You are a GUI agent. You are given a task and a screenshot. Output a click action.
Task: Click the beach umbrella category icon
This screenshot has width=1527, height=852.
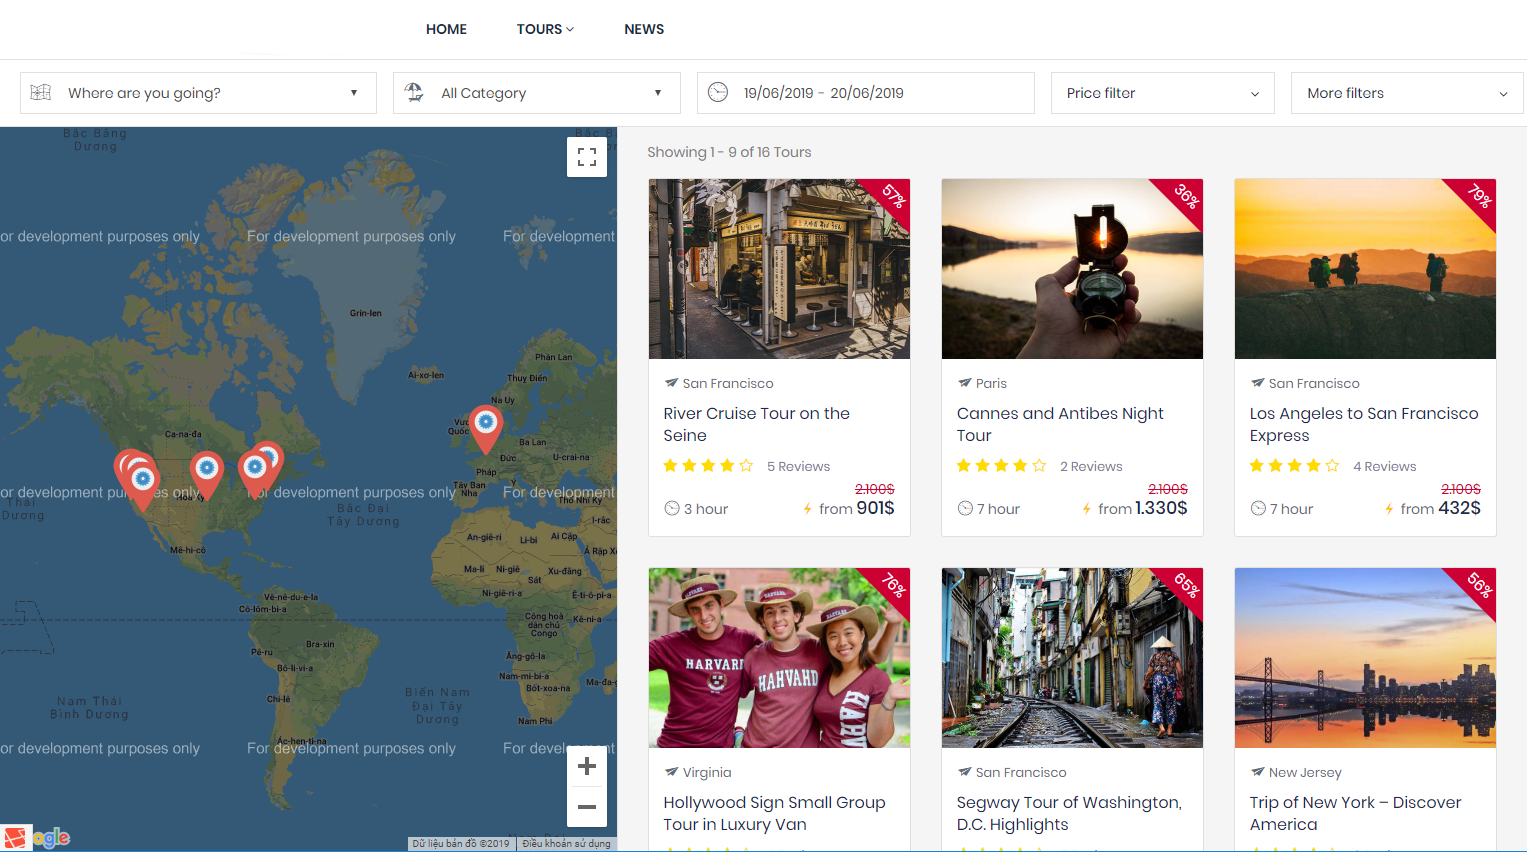414,92
